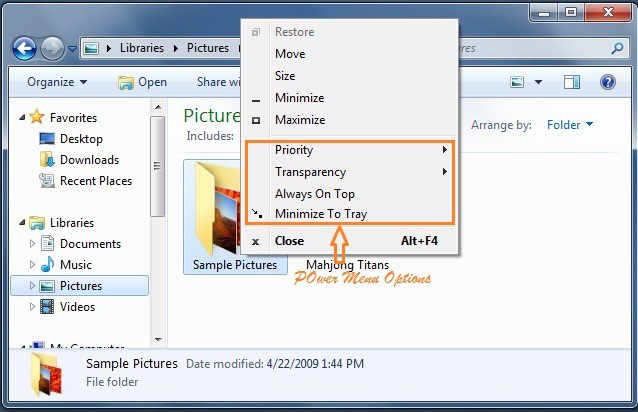Click the blue Help question mark icon
638x412 pixels.
pyautogui.click(x=607, y=82)
